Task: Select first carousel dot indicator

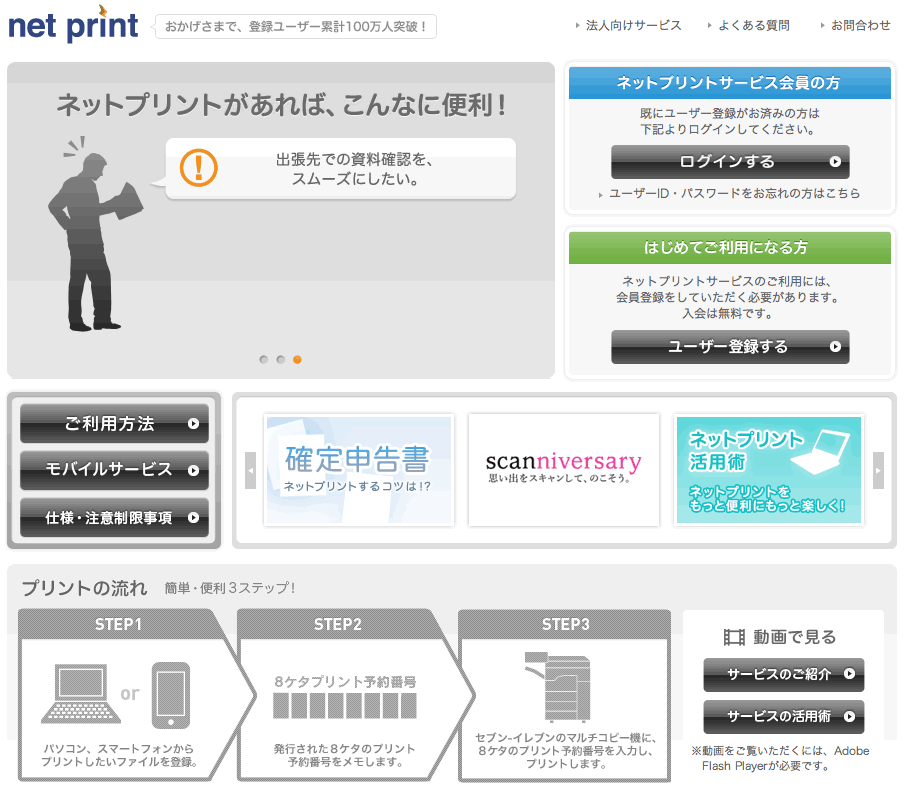Action: [x=264, y=359]
